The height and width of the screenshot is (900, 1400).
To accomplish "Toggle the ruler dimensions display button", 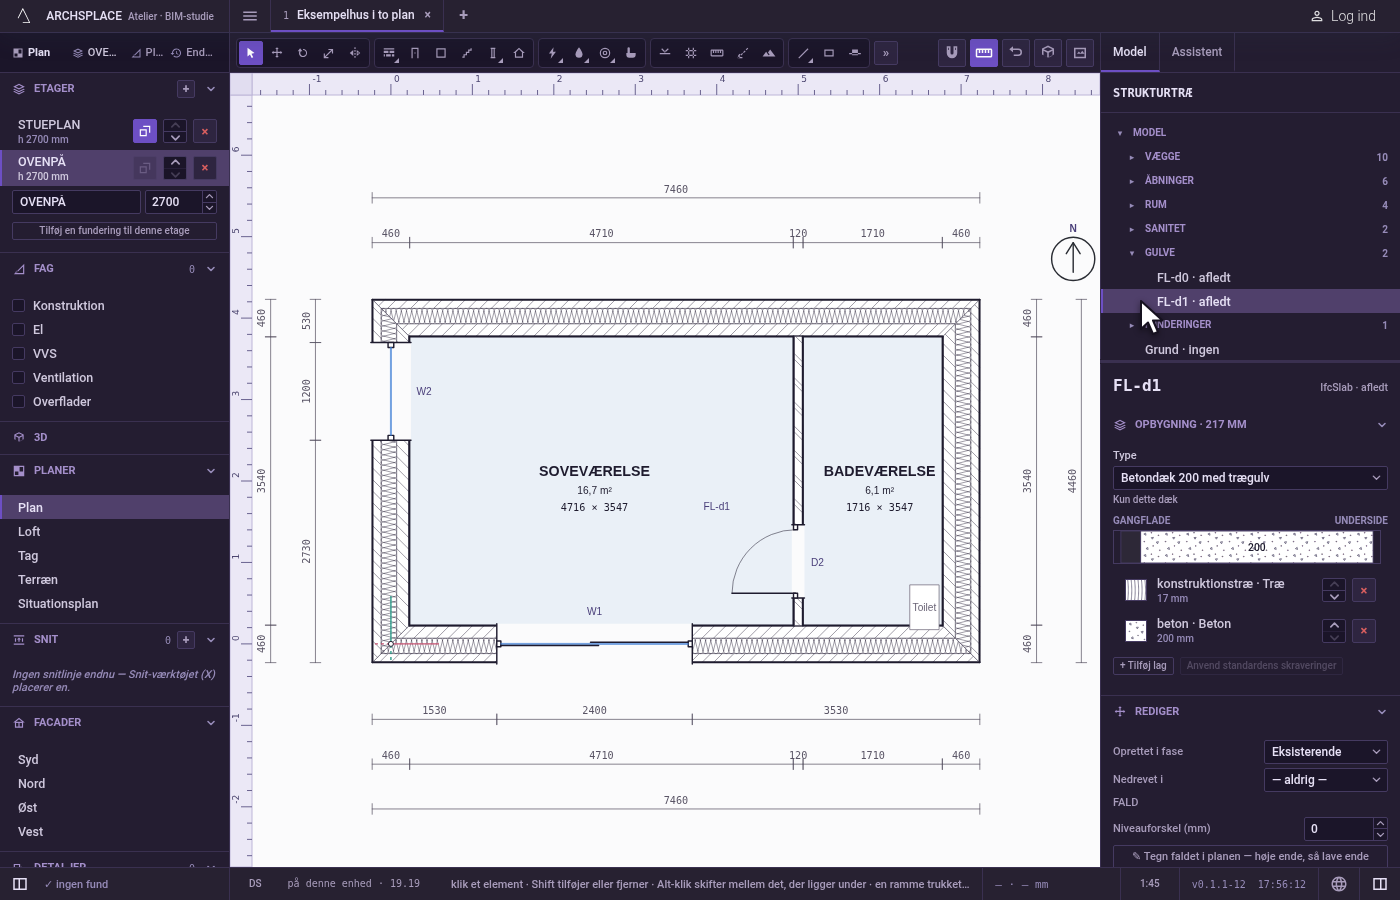I will pos(984,52).
